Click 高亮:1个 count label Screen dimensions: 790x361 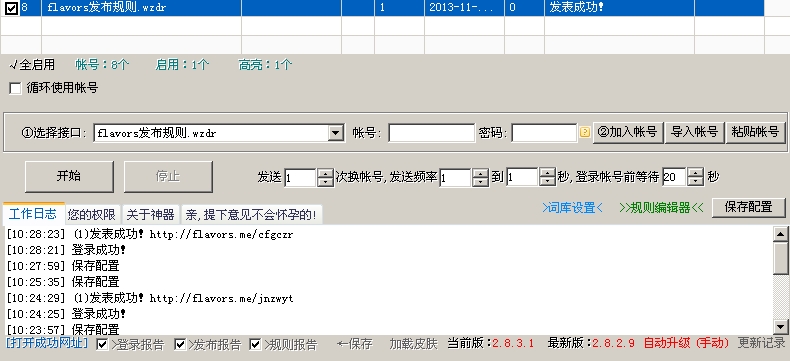pos(265,65)
